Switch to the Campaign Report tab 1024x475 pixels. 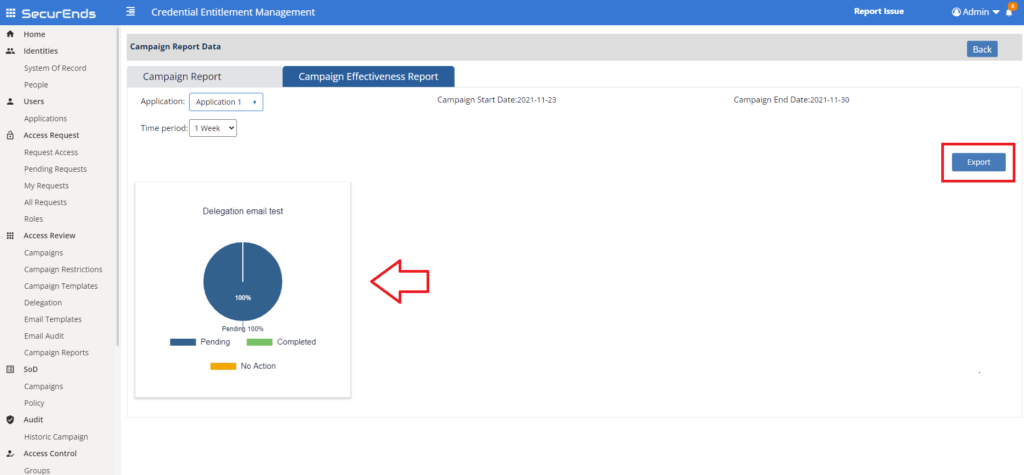pos(204,76)
